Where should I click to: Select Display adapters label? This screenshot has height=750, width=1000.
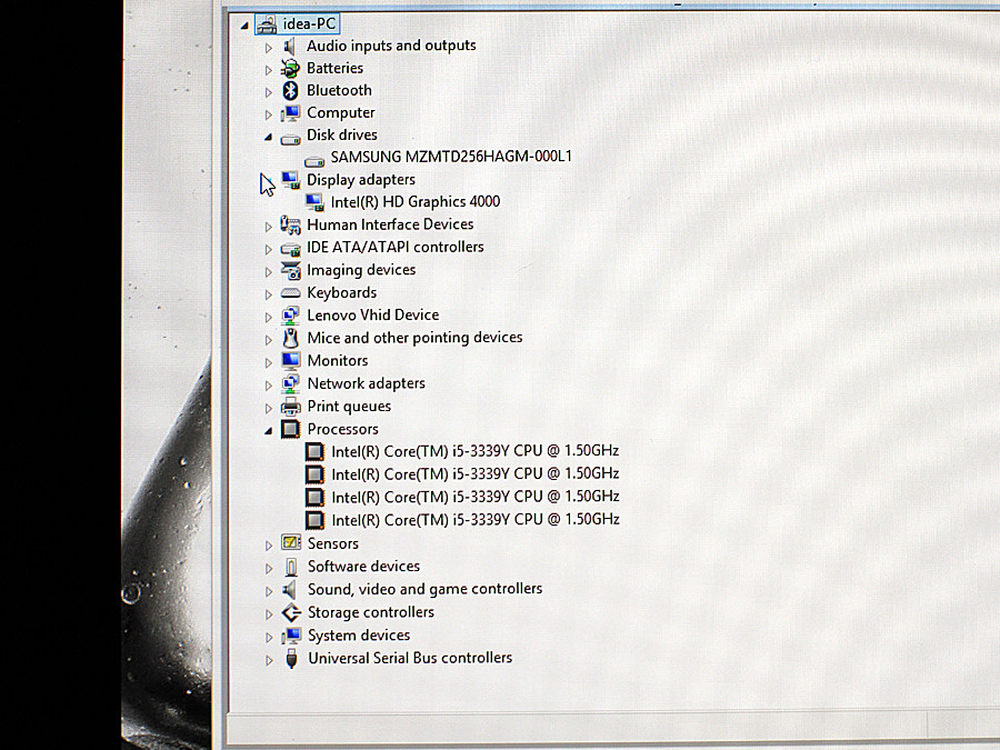tap(361, 180)
